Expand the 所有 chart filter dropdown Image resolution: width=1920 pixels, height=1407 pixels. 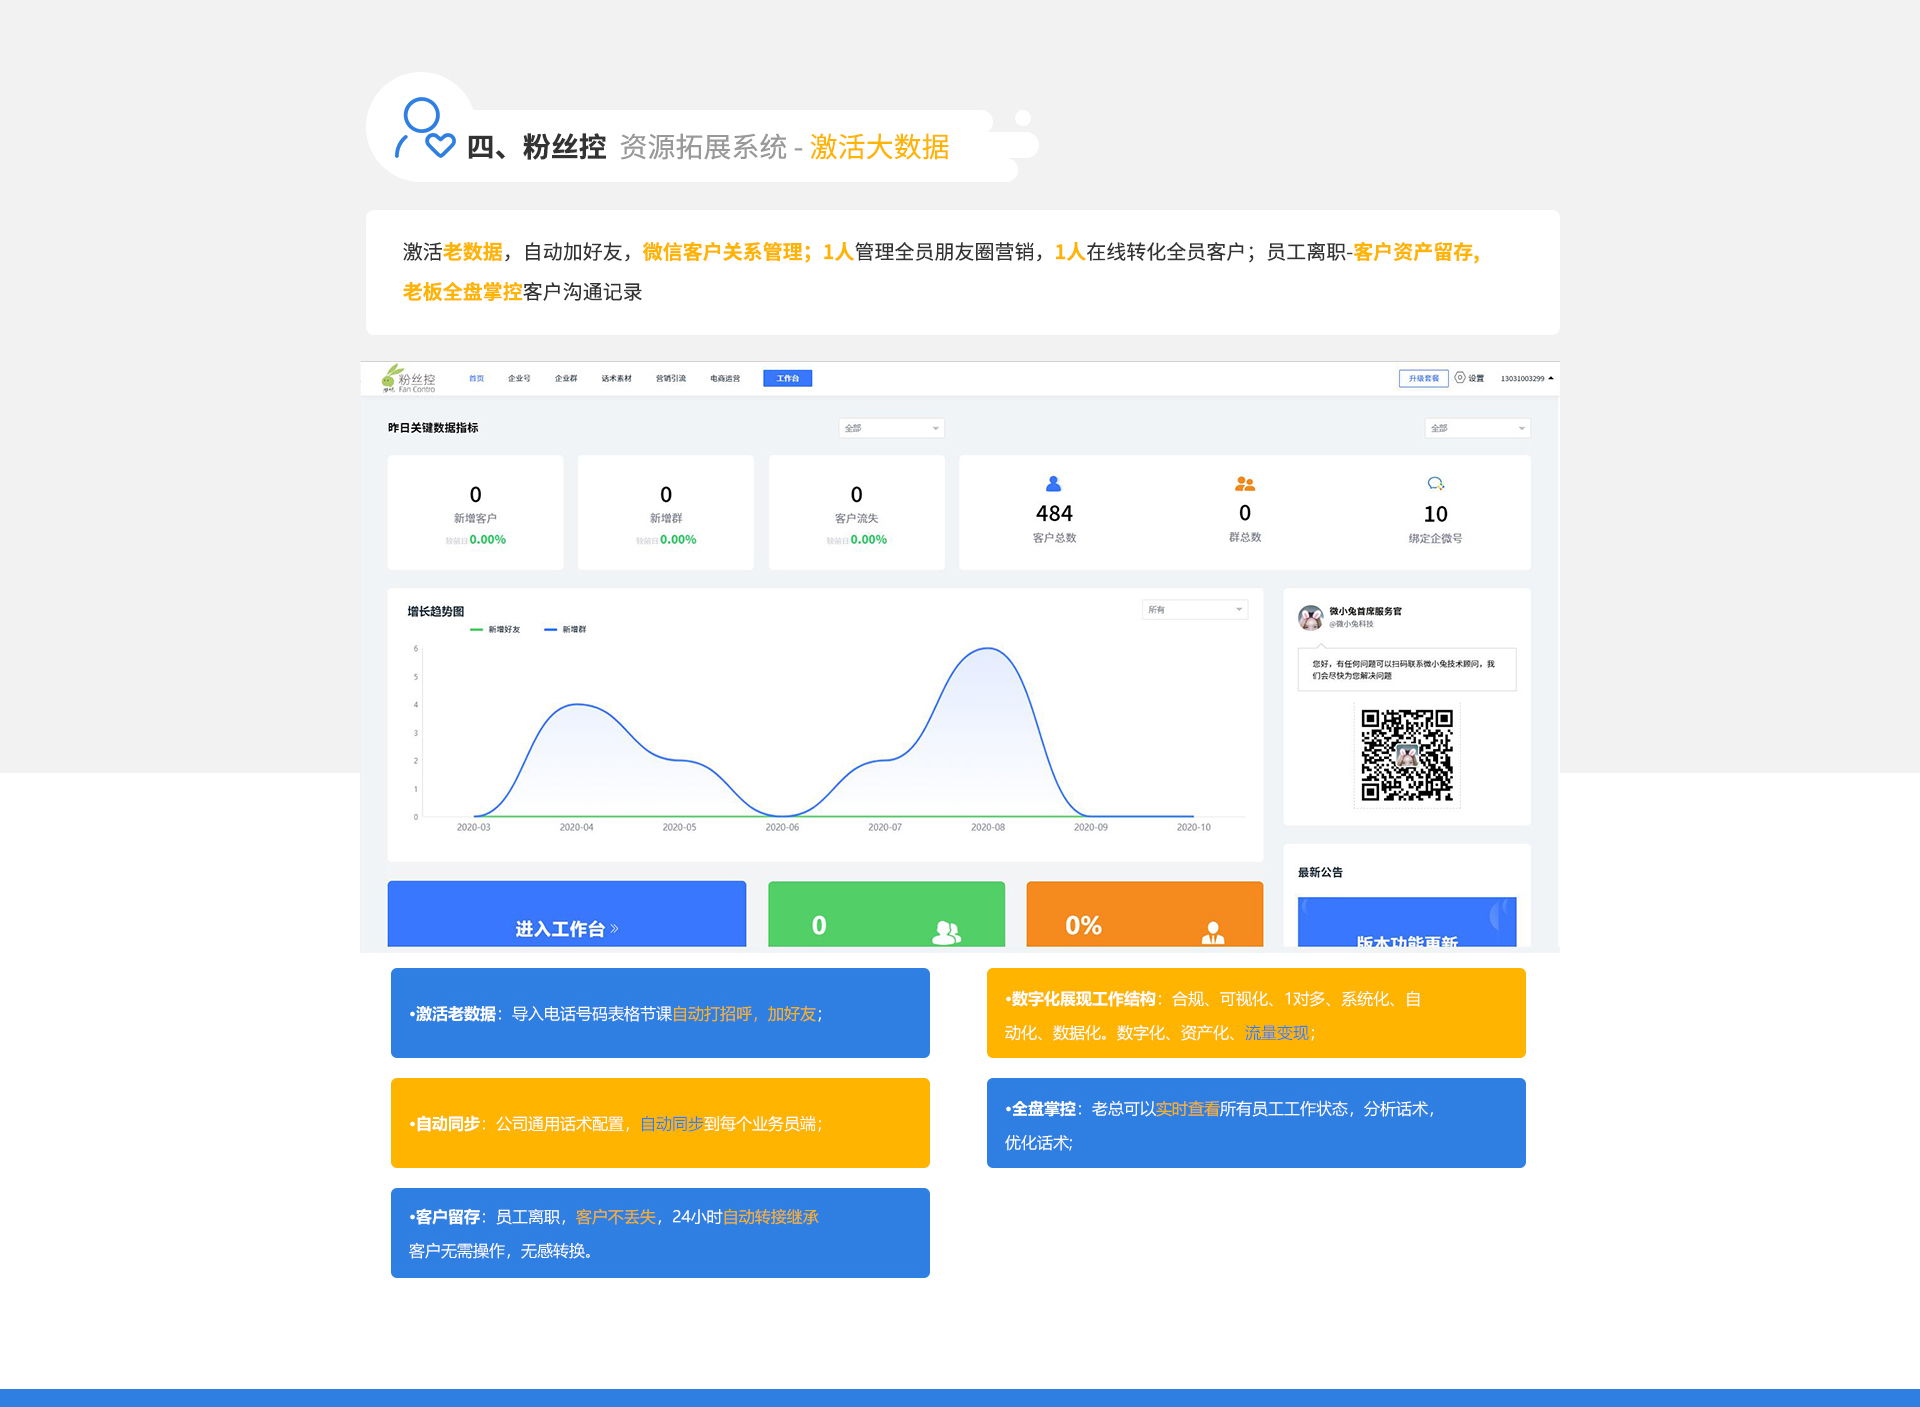coord(1195,609)
